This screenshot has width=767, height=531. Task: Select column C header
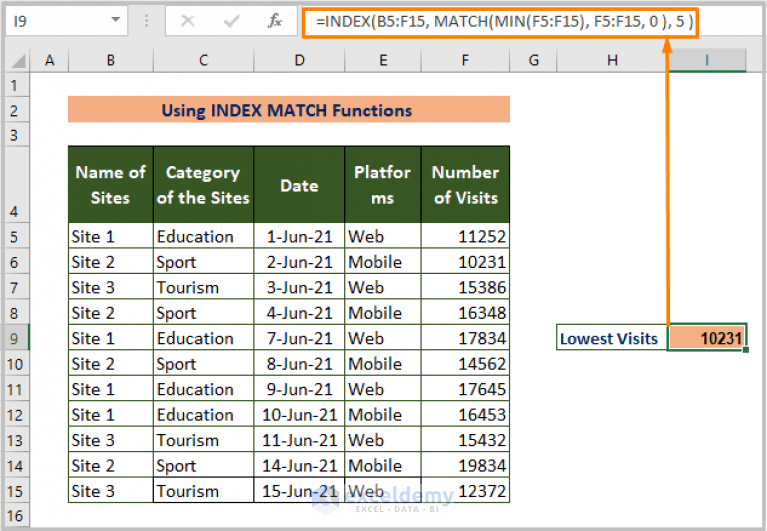(x=203, y=61)
